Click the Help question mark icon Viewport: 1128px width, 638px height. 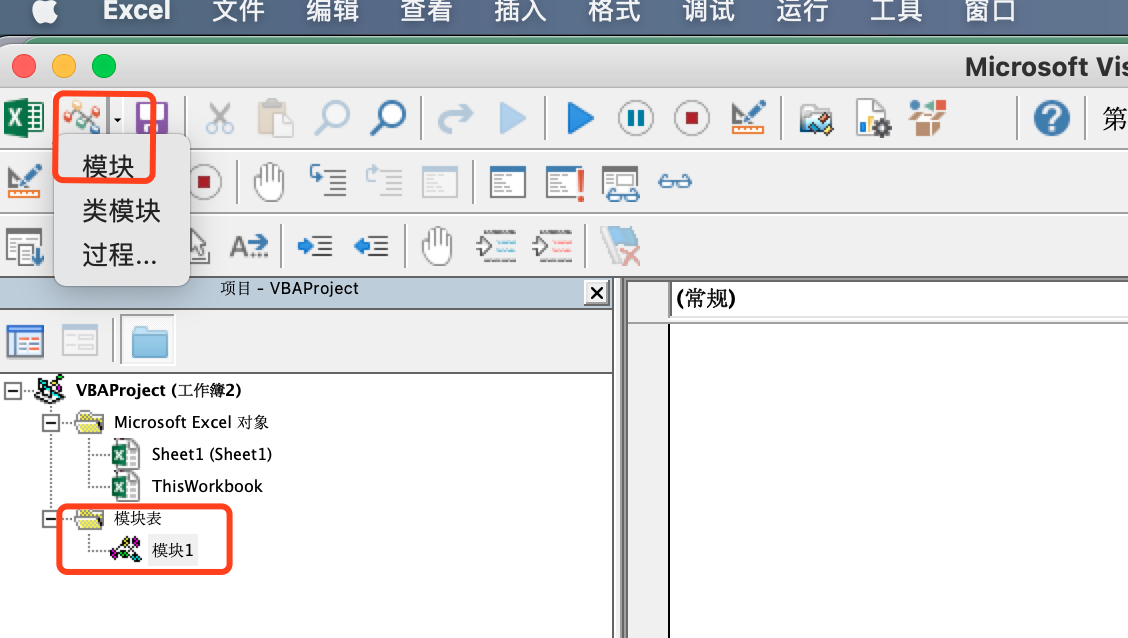1051,118
